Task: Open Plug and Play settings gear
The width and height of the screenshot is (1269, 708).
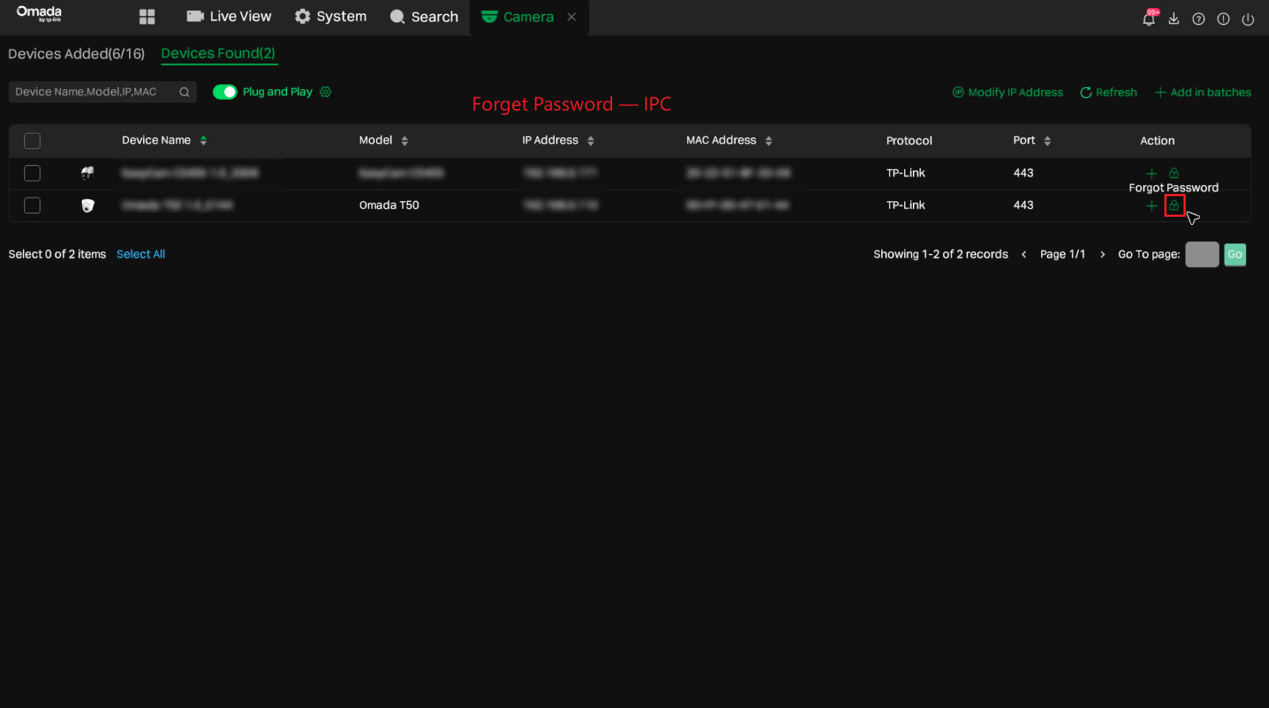Action: 326,92
